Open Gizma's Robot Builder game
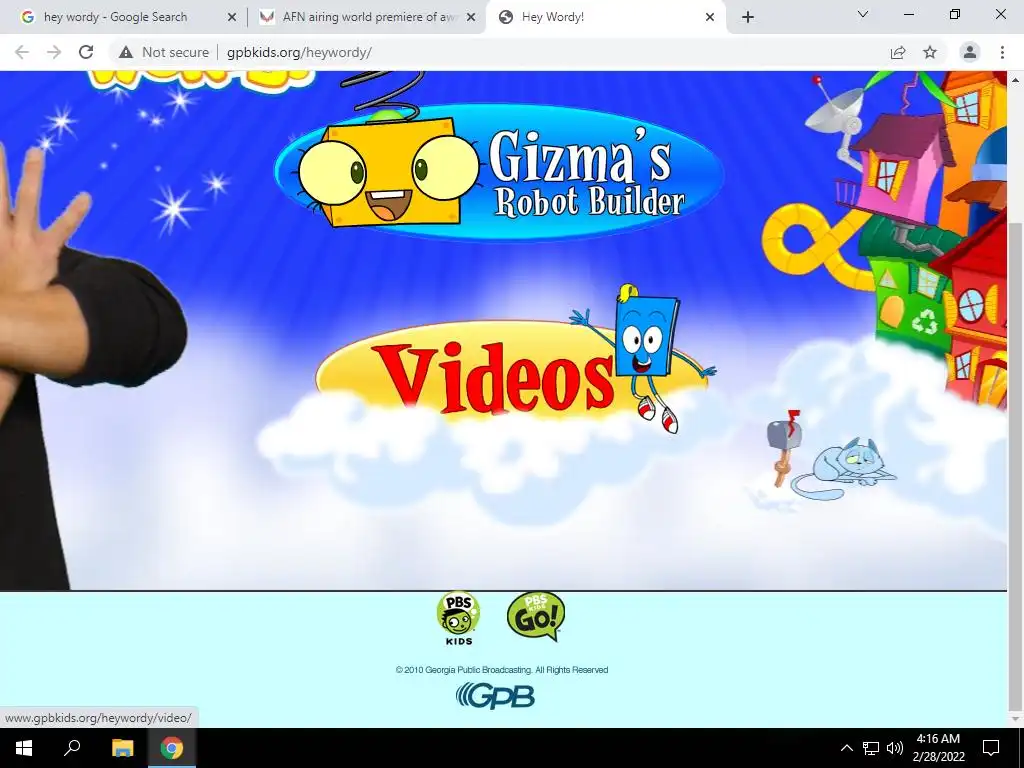 [x=500, y=173]
